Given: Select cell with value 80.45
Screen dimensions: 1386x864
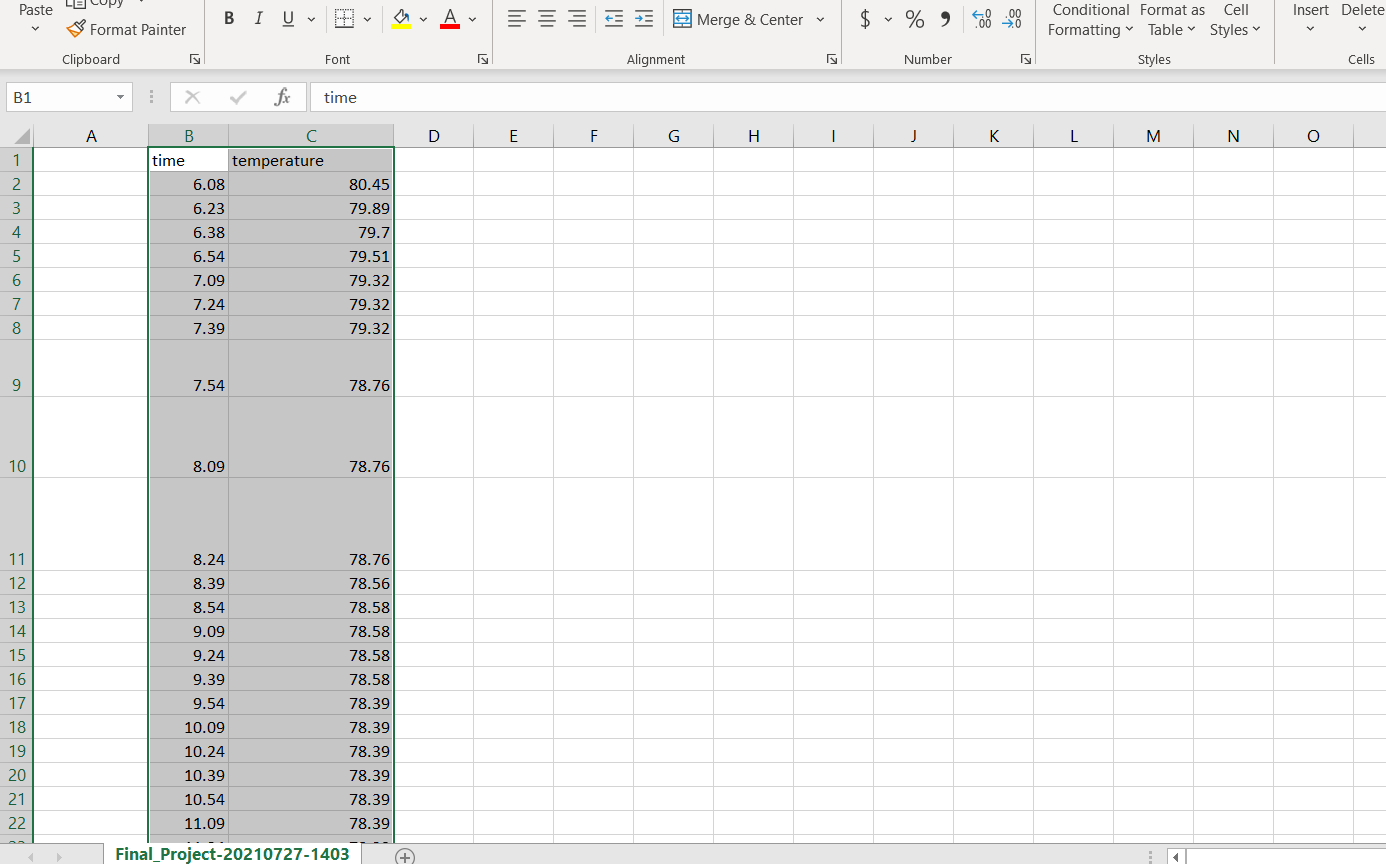Looking at the screenshot, I should tap(311, 184).
